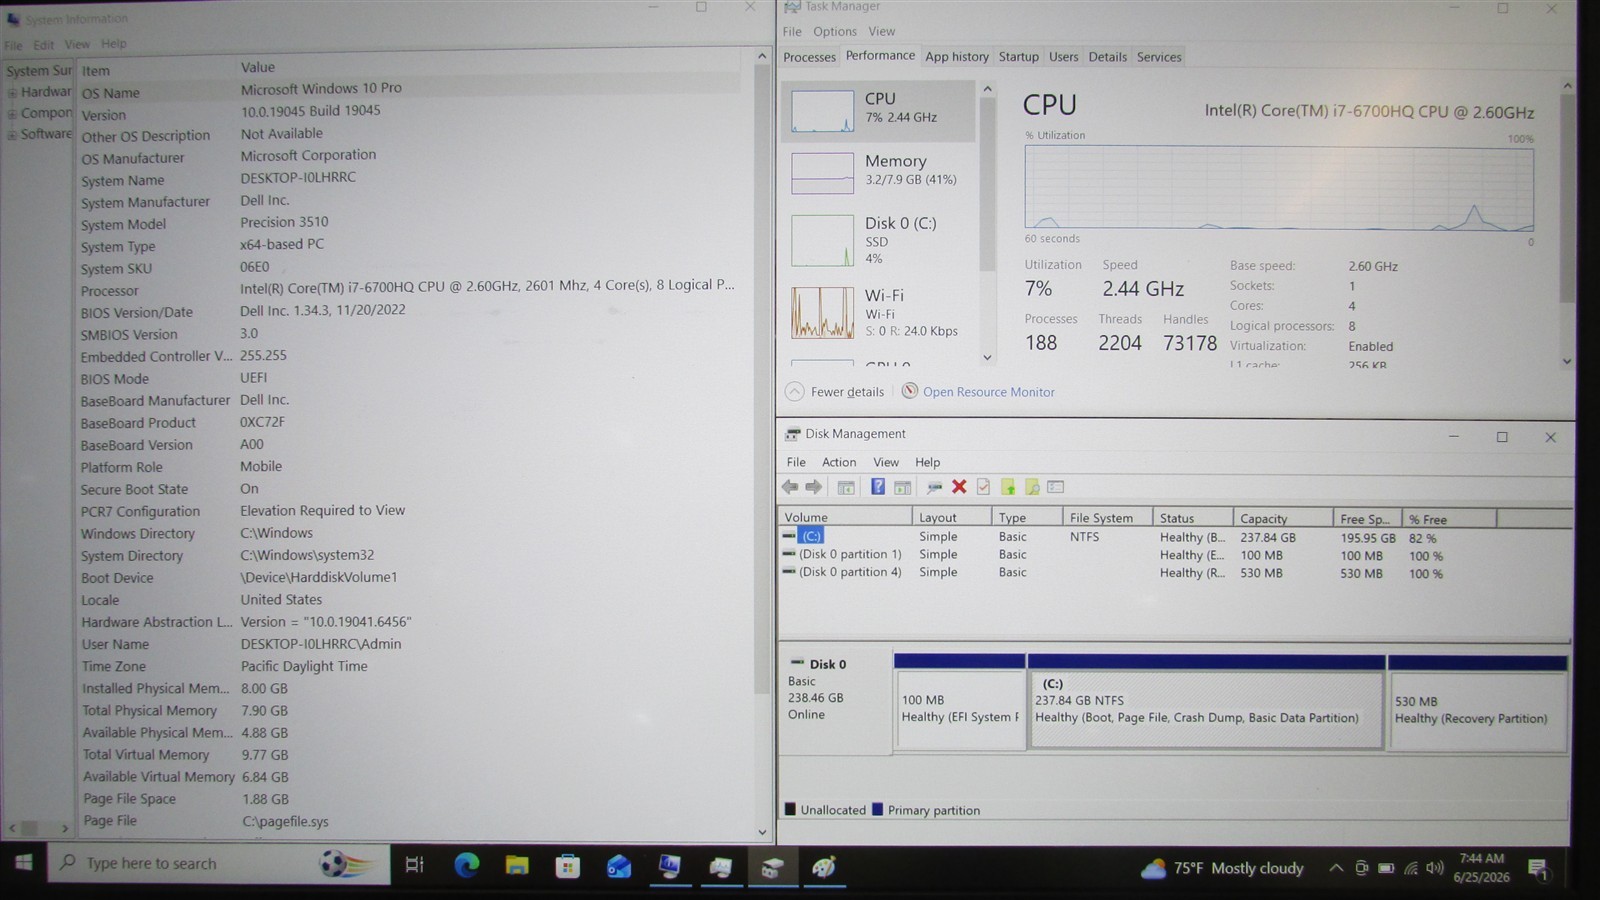Click the Forward arrow in Disk Management toolbar

point(814,487)
